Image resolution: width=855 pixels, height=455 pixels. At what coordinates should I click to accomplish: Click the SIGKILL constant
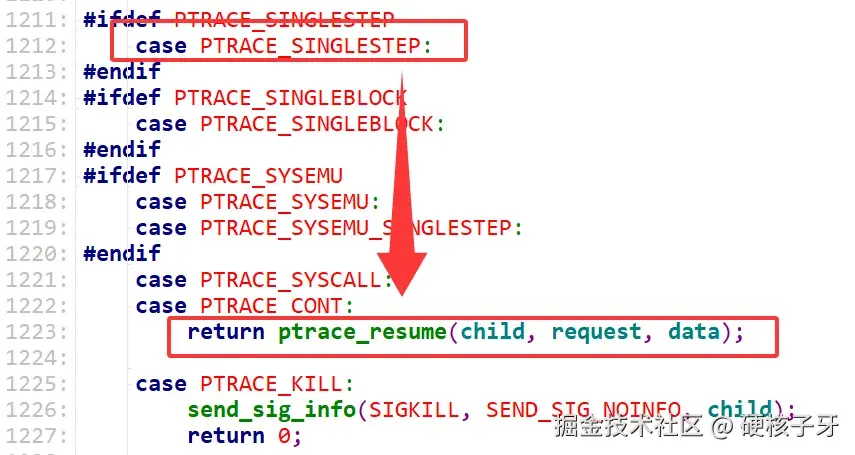click(414, 410)
